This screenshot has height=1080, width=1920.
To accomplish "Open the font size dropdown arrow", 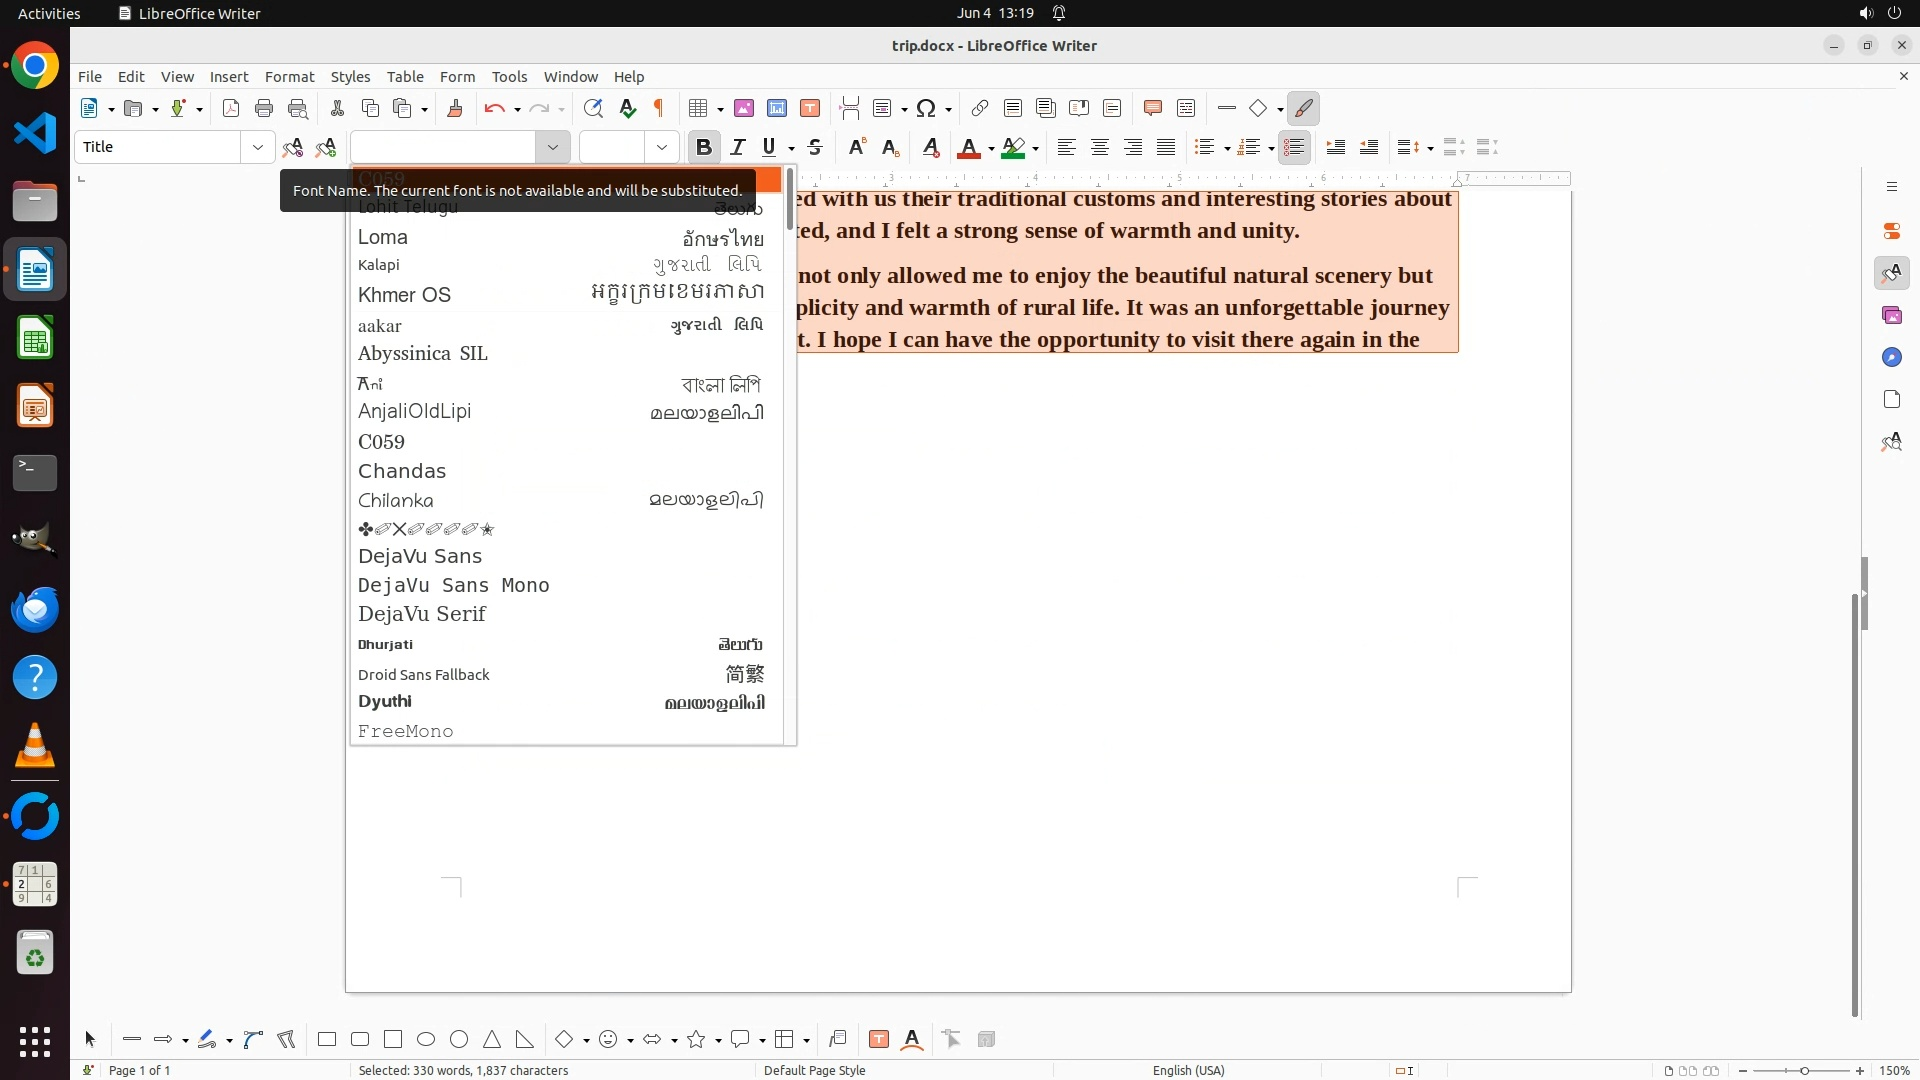I will [661, 147].
